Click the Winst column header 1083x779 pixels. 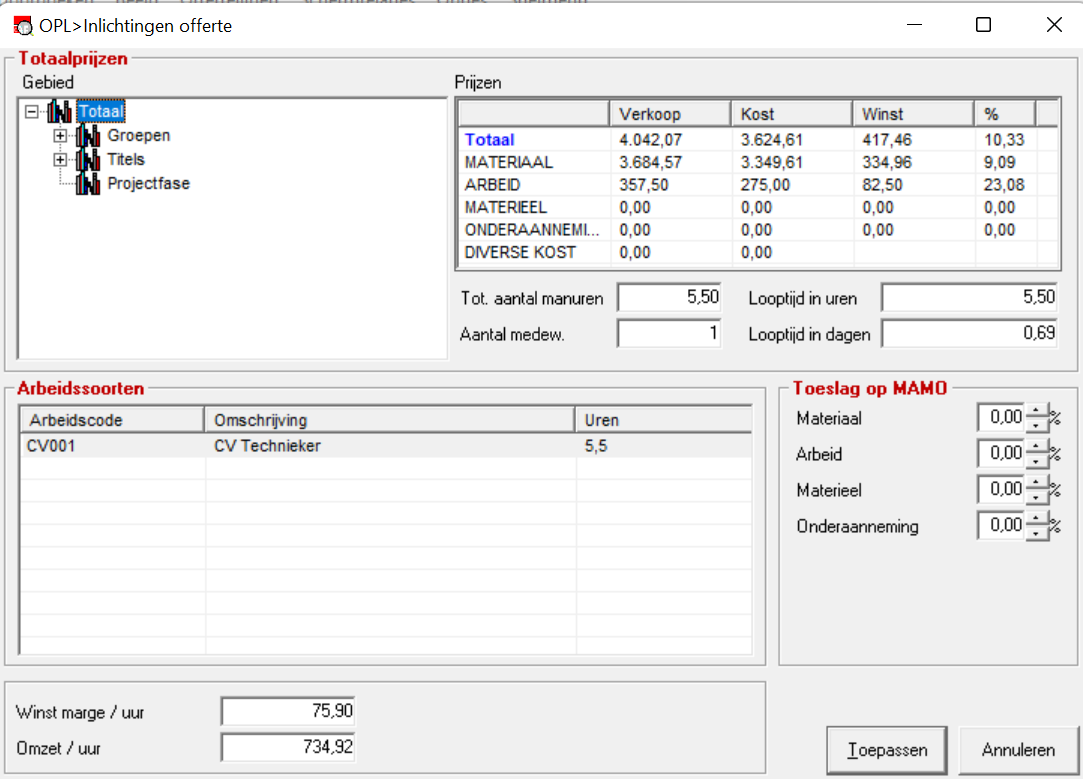click(913, 113)
